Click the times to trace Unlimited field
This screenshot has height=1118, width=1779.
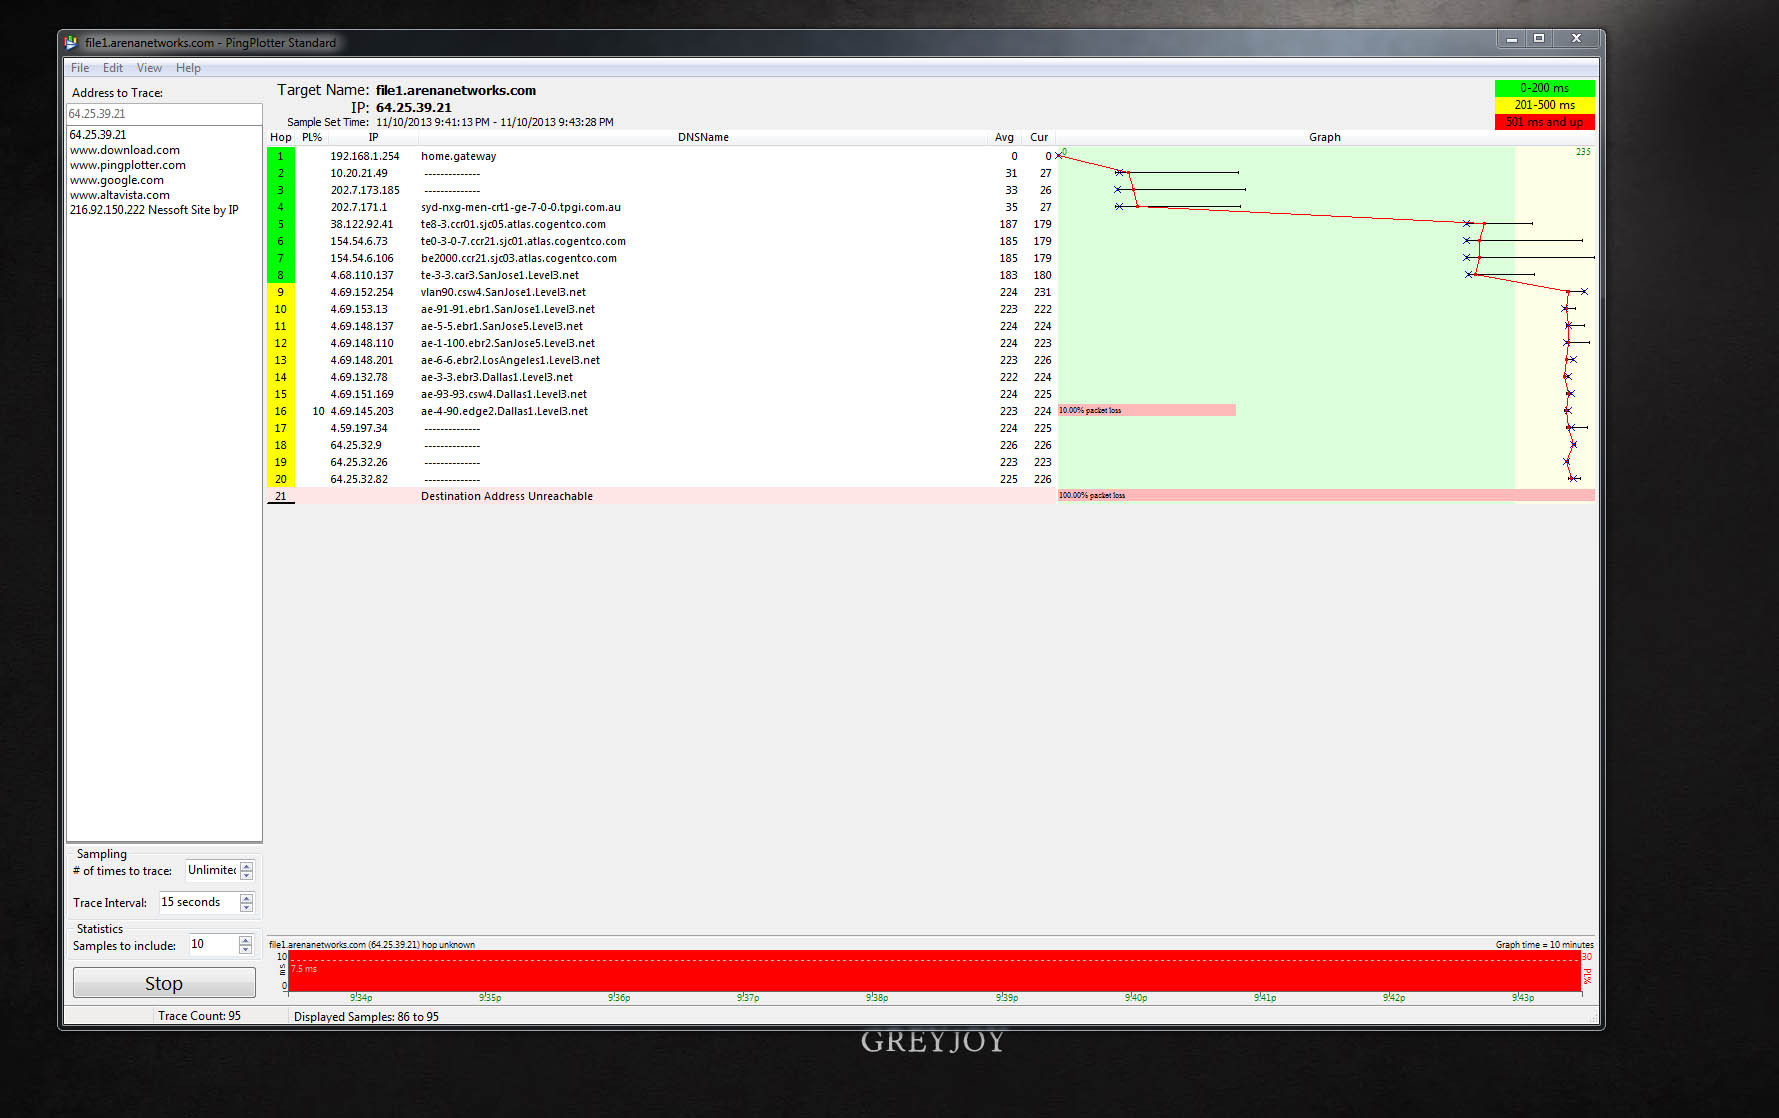coord(212,871)
